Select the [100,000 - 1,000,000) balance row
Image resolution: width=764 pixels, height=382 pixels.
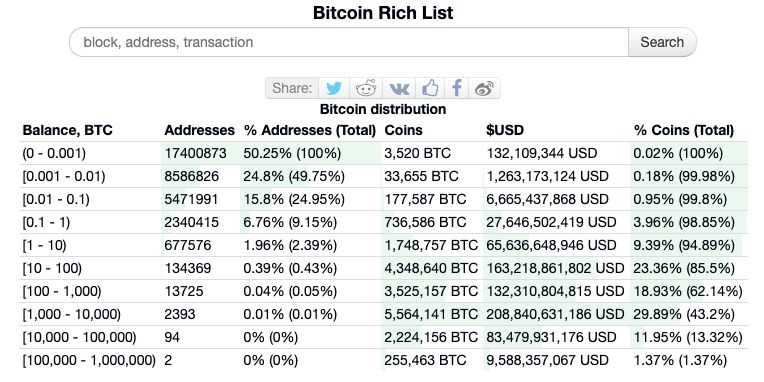click(384, 361)
